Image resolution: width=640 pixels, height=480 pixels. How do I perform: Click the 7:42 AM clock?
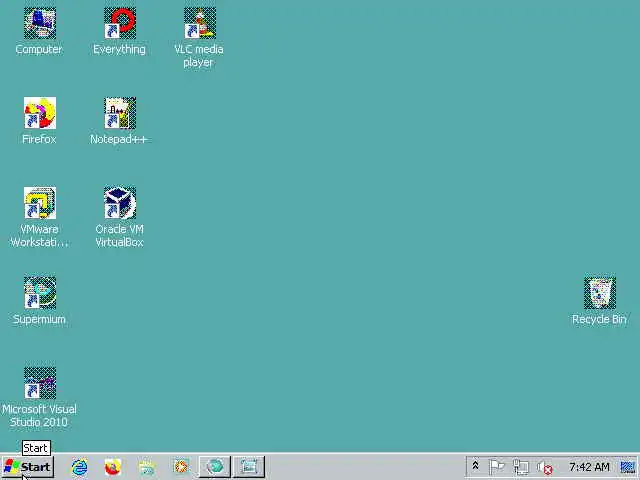(589, 467)
